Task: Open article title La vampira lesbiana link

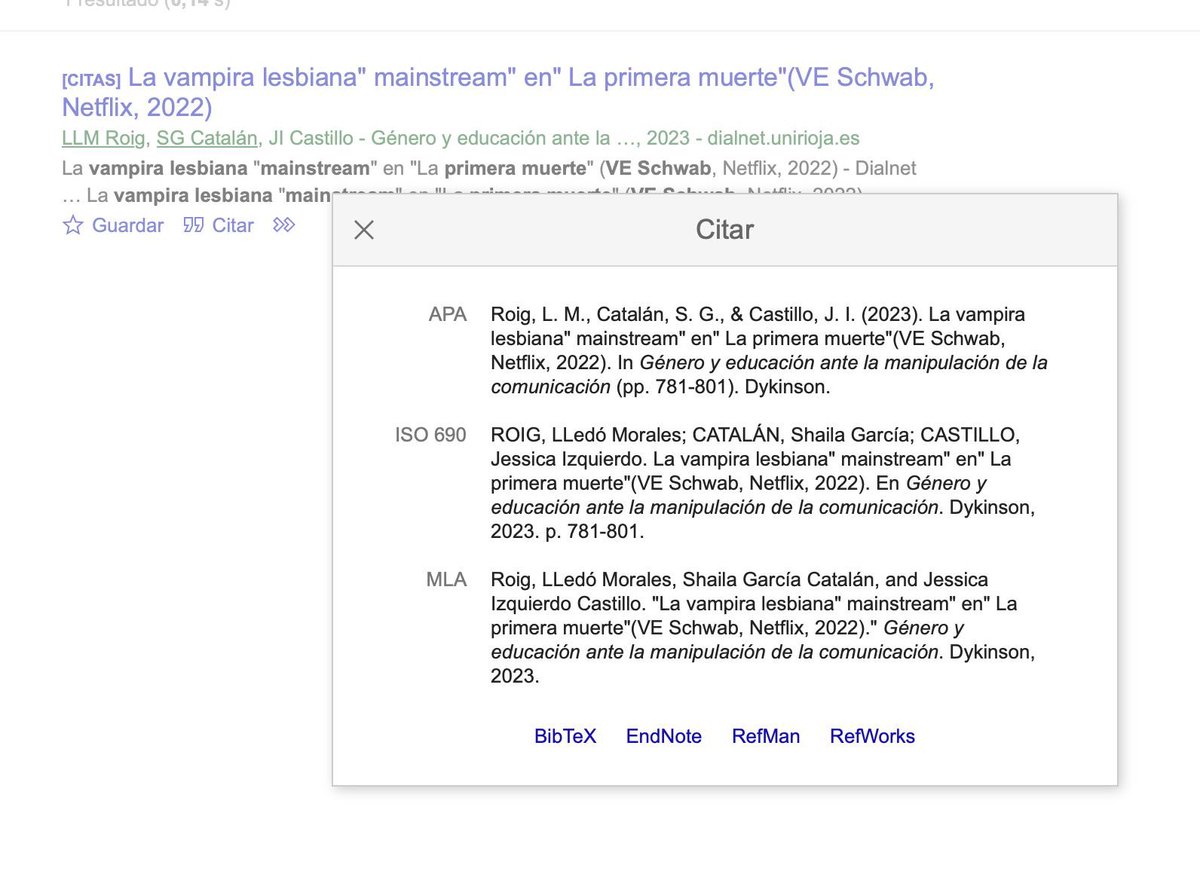Action: pos(498,92)
